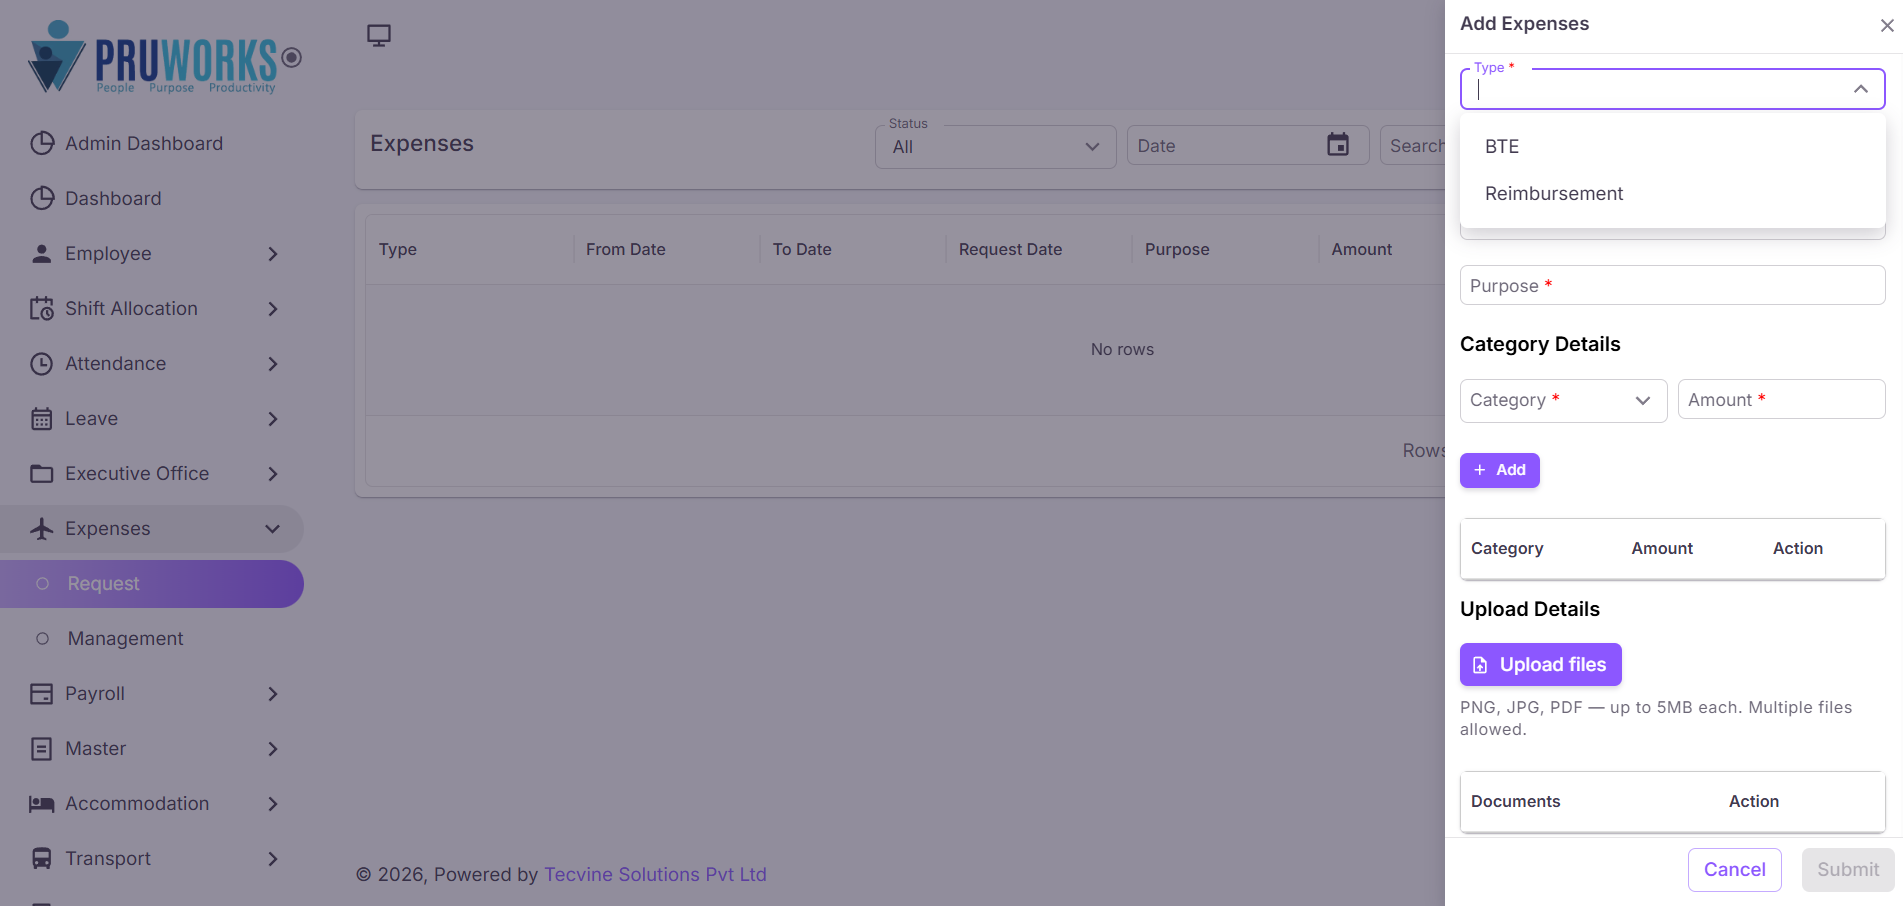Click the Purpose input field

click(1673, 285)
